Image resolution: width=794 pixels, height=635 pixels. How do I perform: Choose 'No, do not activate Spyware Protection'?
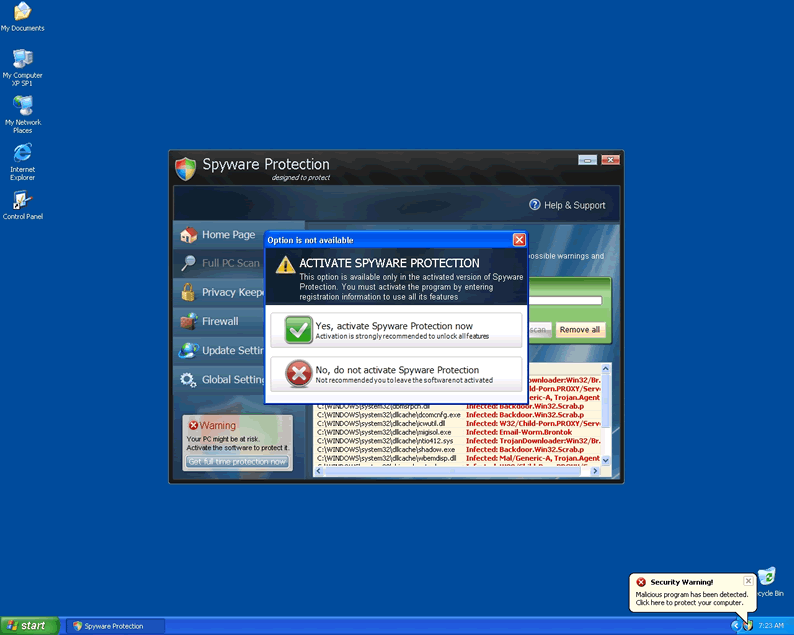[x=396, y=375]
